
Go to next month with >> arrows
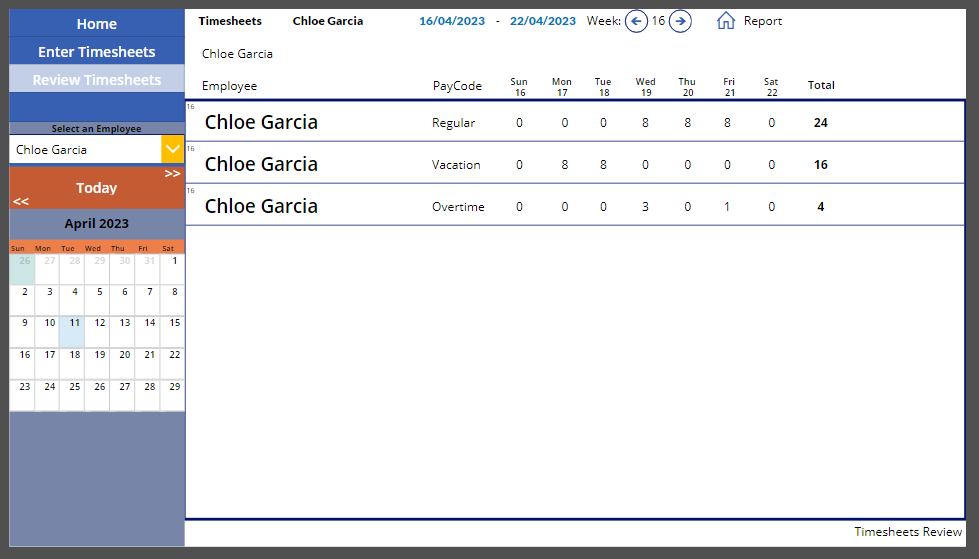pos(172,173)
